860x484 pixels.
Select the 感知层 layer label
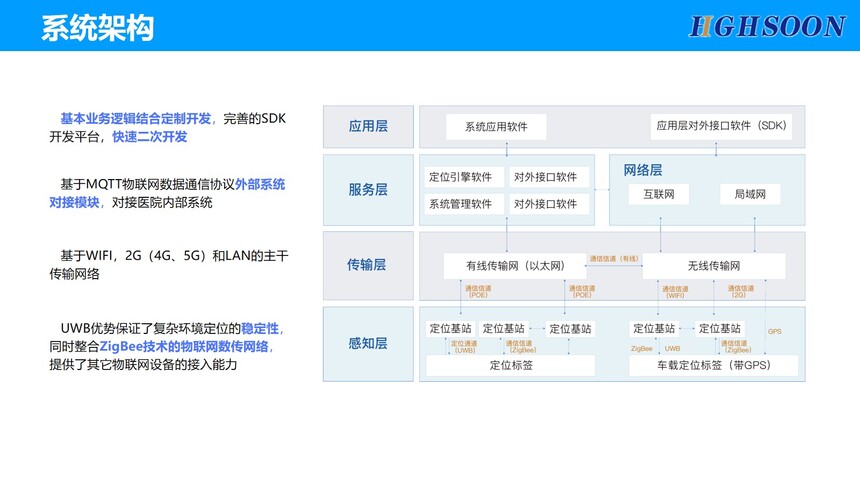point(367,343)
